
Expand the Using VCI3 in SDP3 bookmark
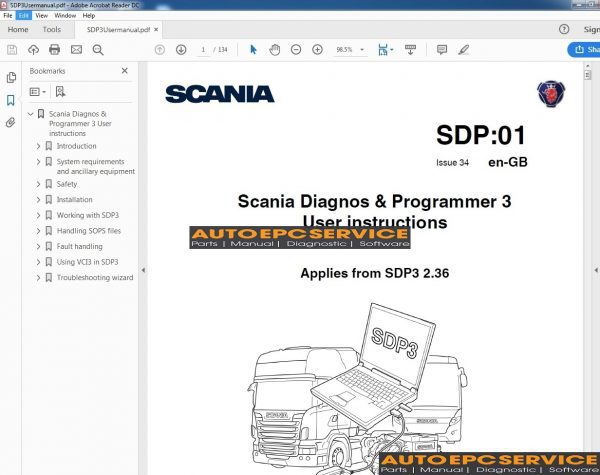(x=38, y=262)
